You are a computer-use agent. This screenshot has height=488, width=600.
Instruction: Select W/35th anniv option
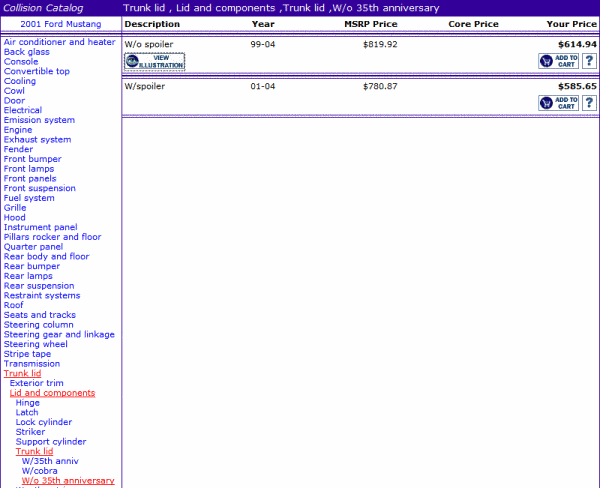50,461
